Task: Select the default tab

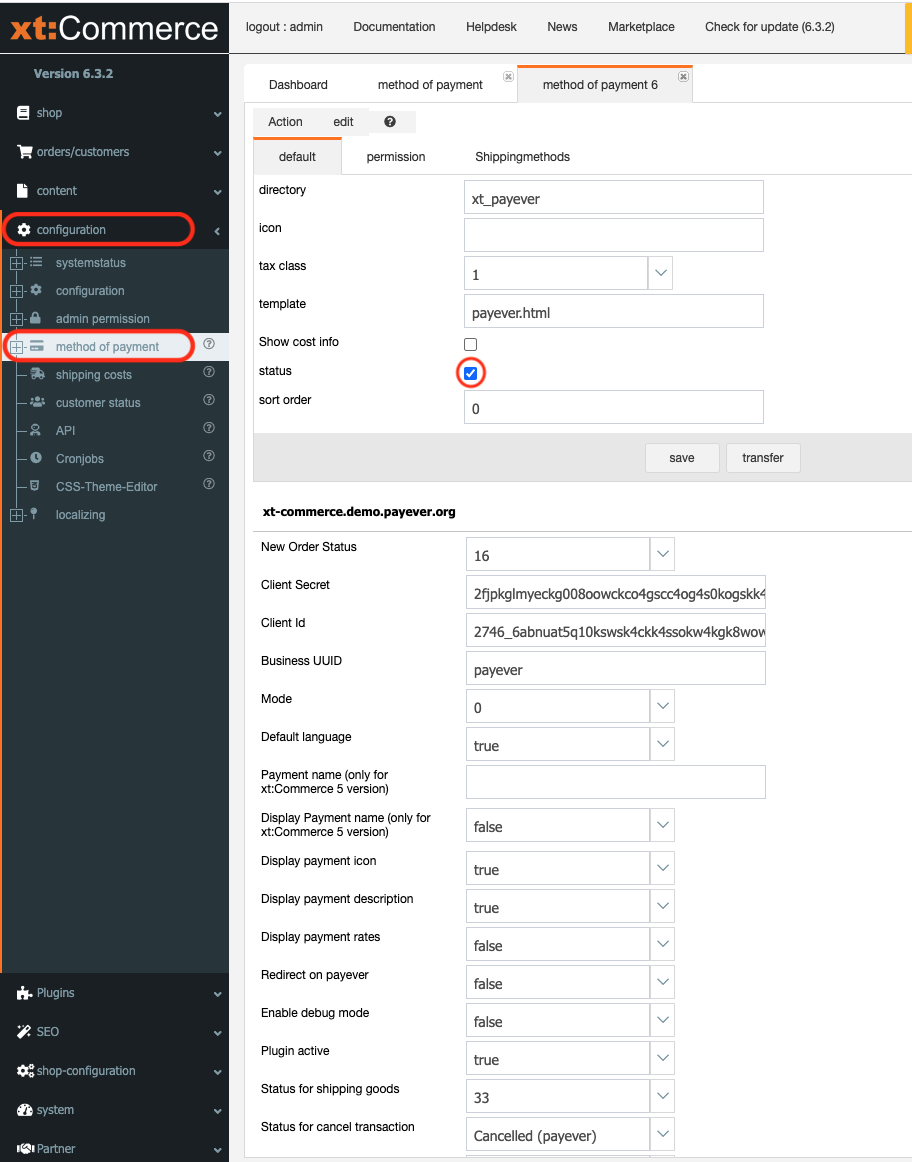Action: tap(297, 156)
